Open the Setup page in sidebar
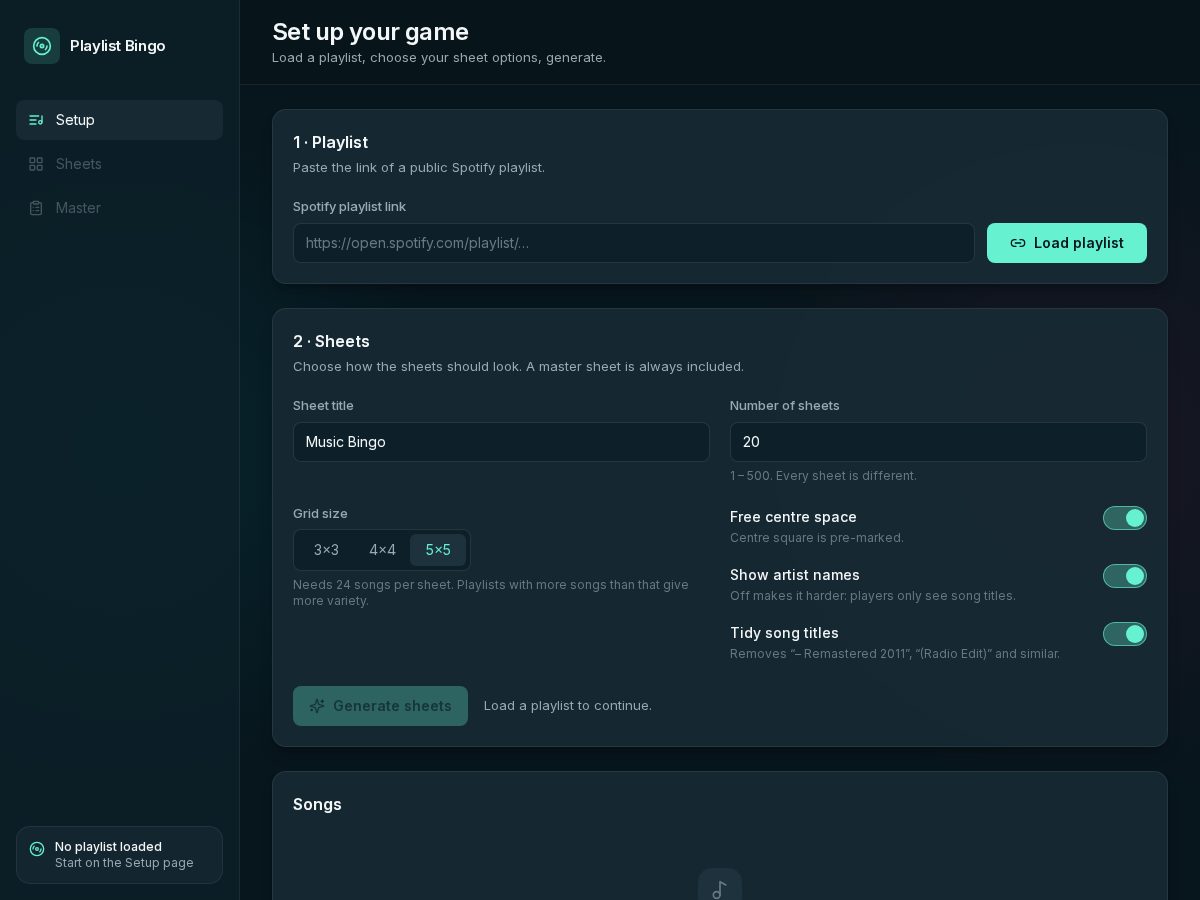The width and height of the screenshot is (1200, 900). pos(119,120)
